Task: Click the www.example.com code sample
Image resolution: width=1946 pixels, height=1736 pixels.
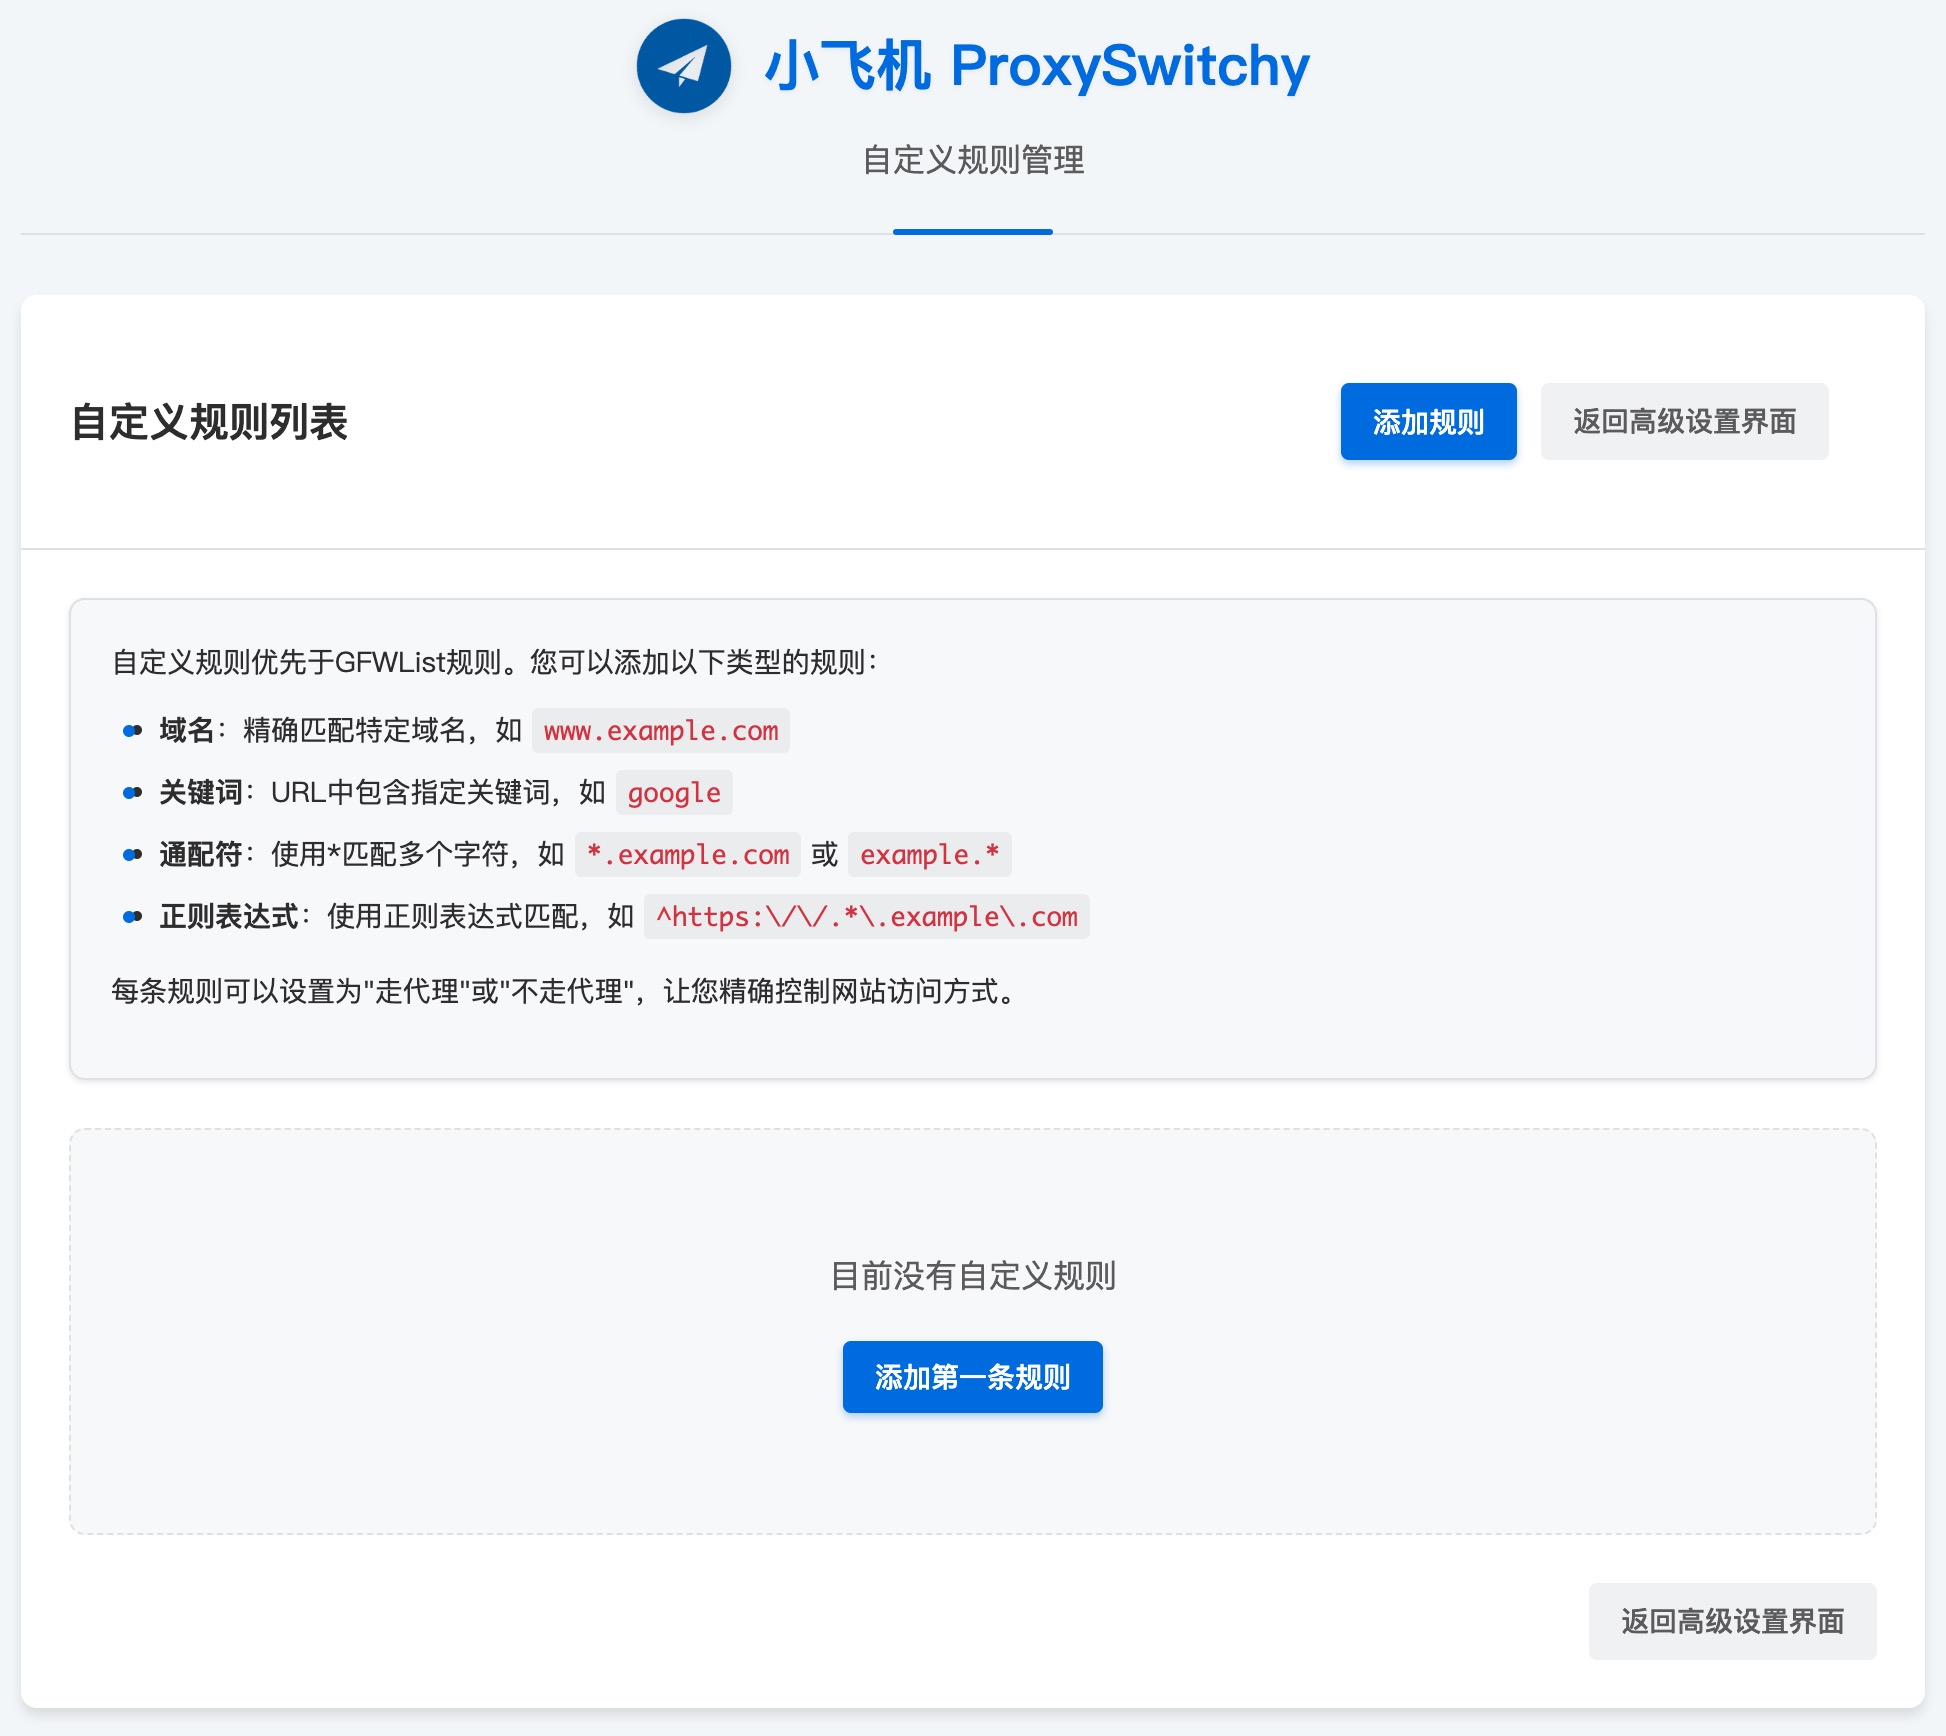Action: click(x=661, y=731)
